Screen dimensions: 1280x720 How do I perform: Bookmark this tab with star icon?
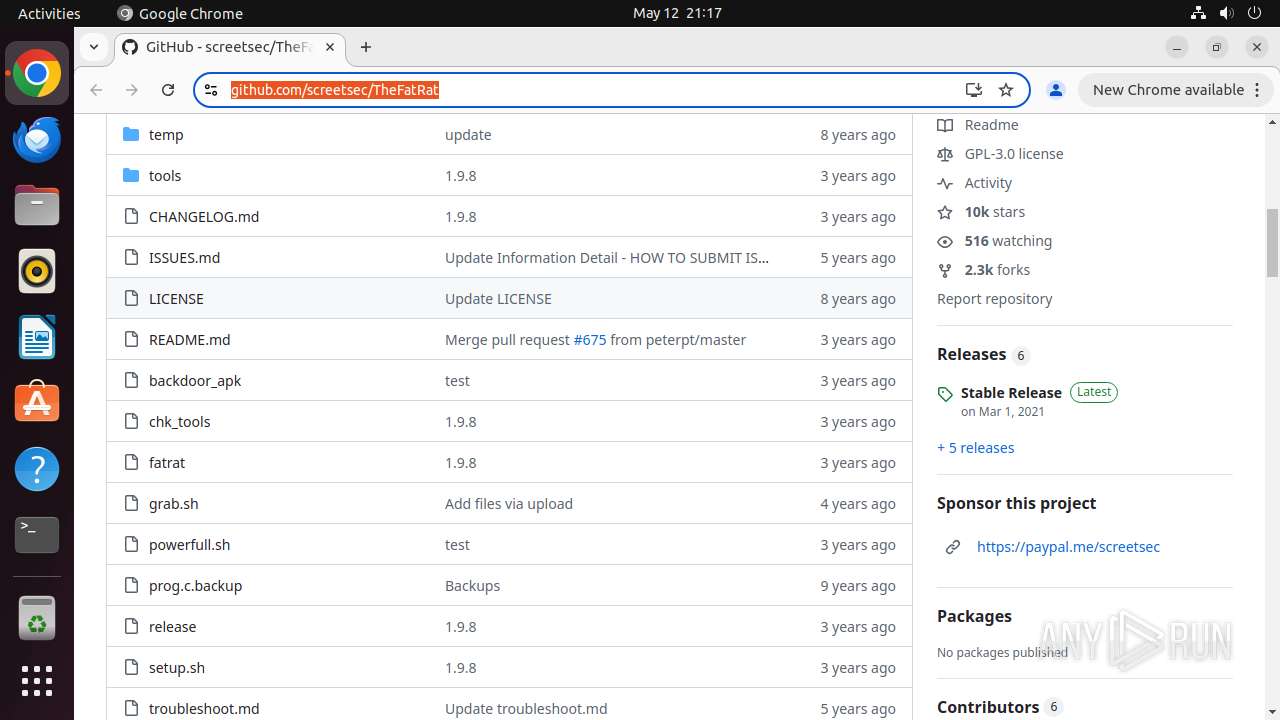(x=1006, y=90)
